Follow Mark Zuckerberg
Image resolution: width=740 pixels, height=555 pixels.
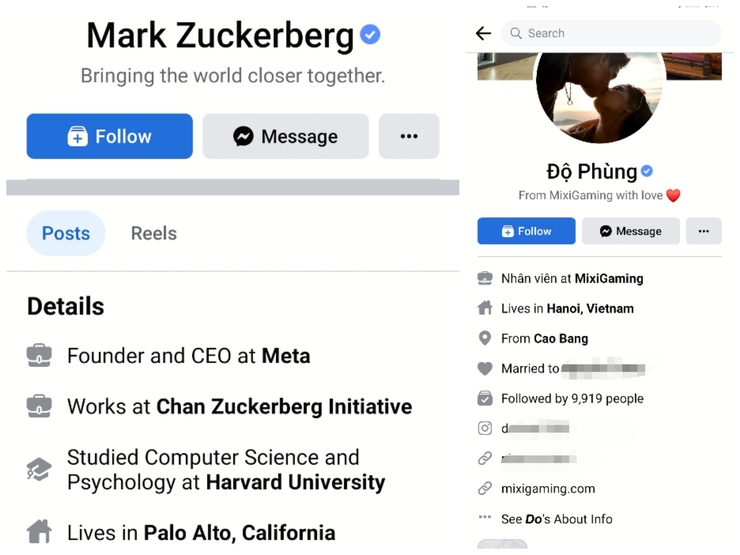coord(110,136)
